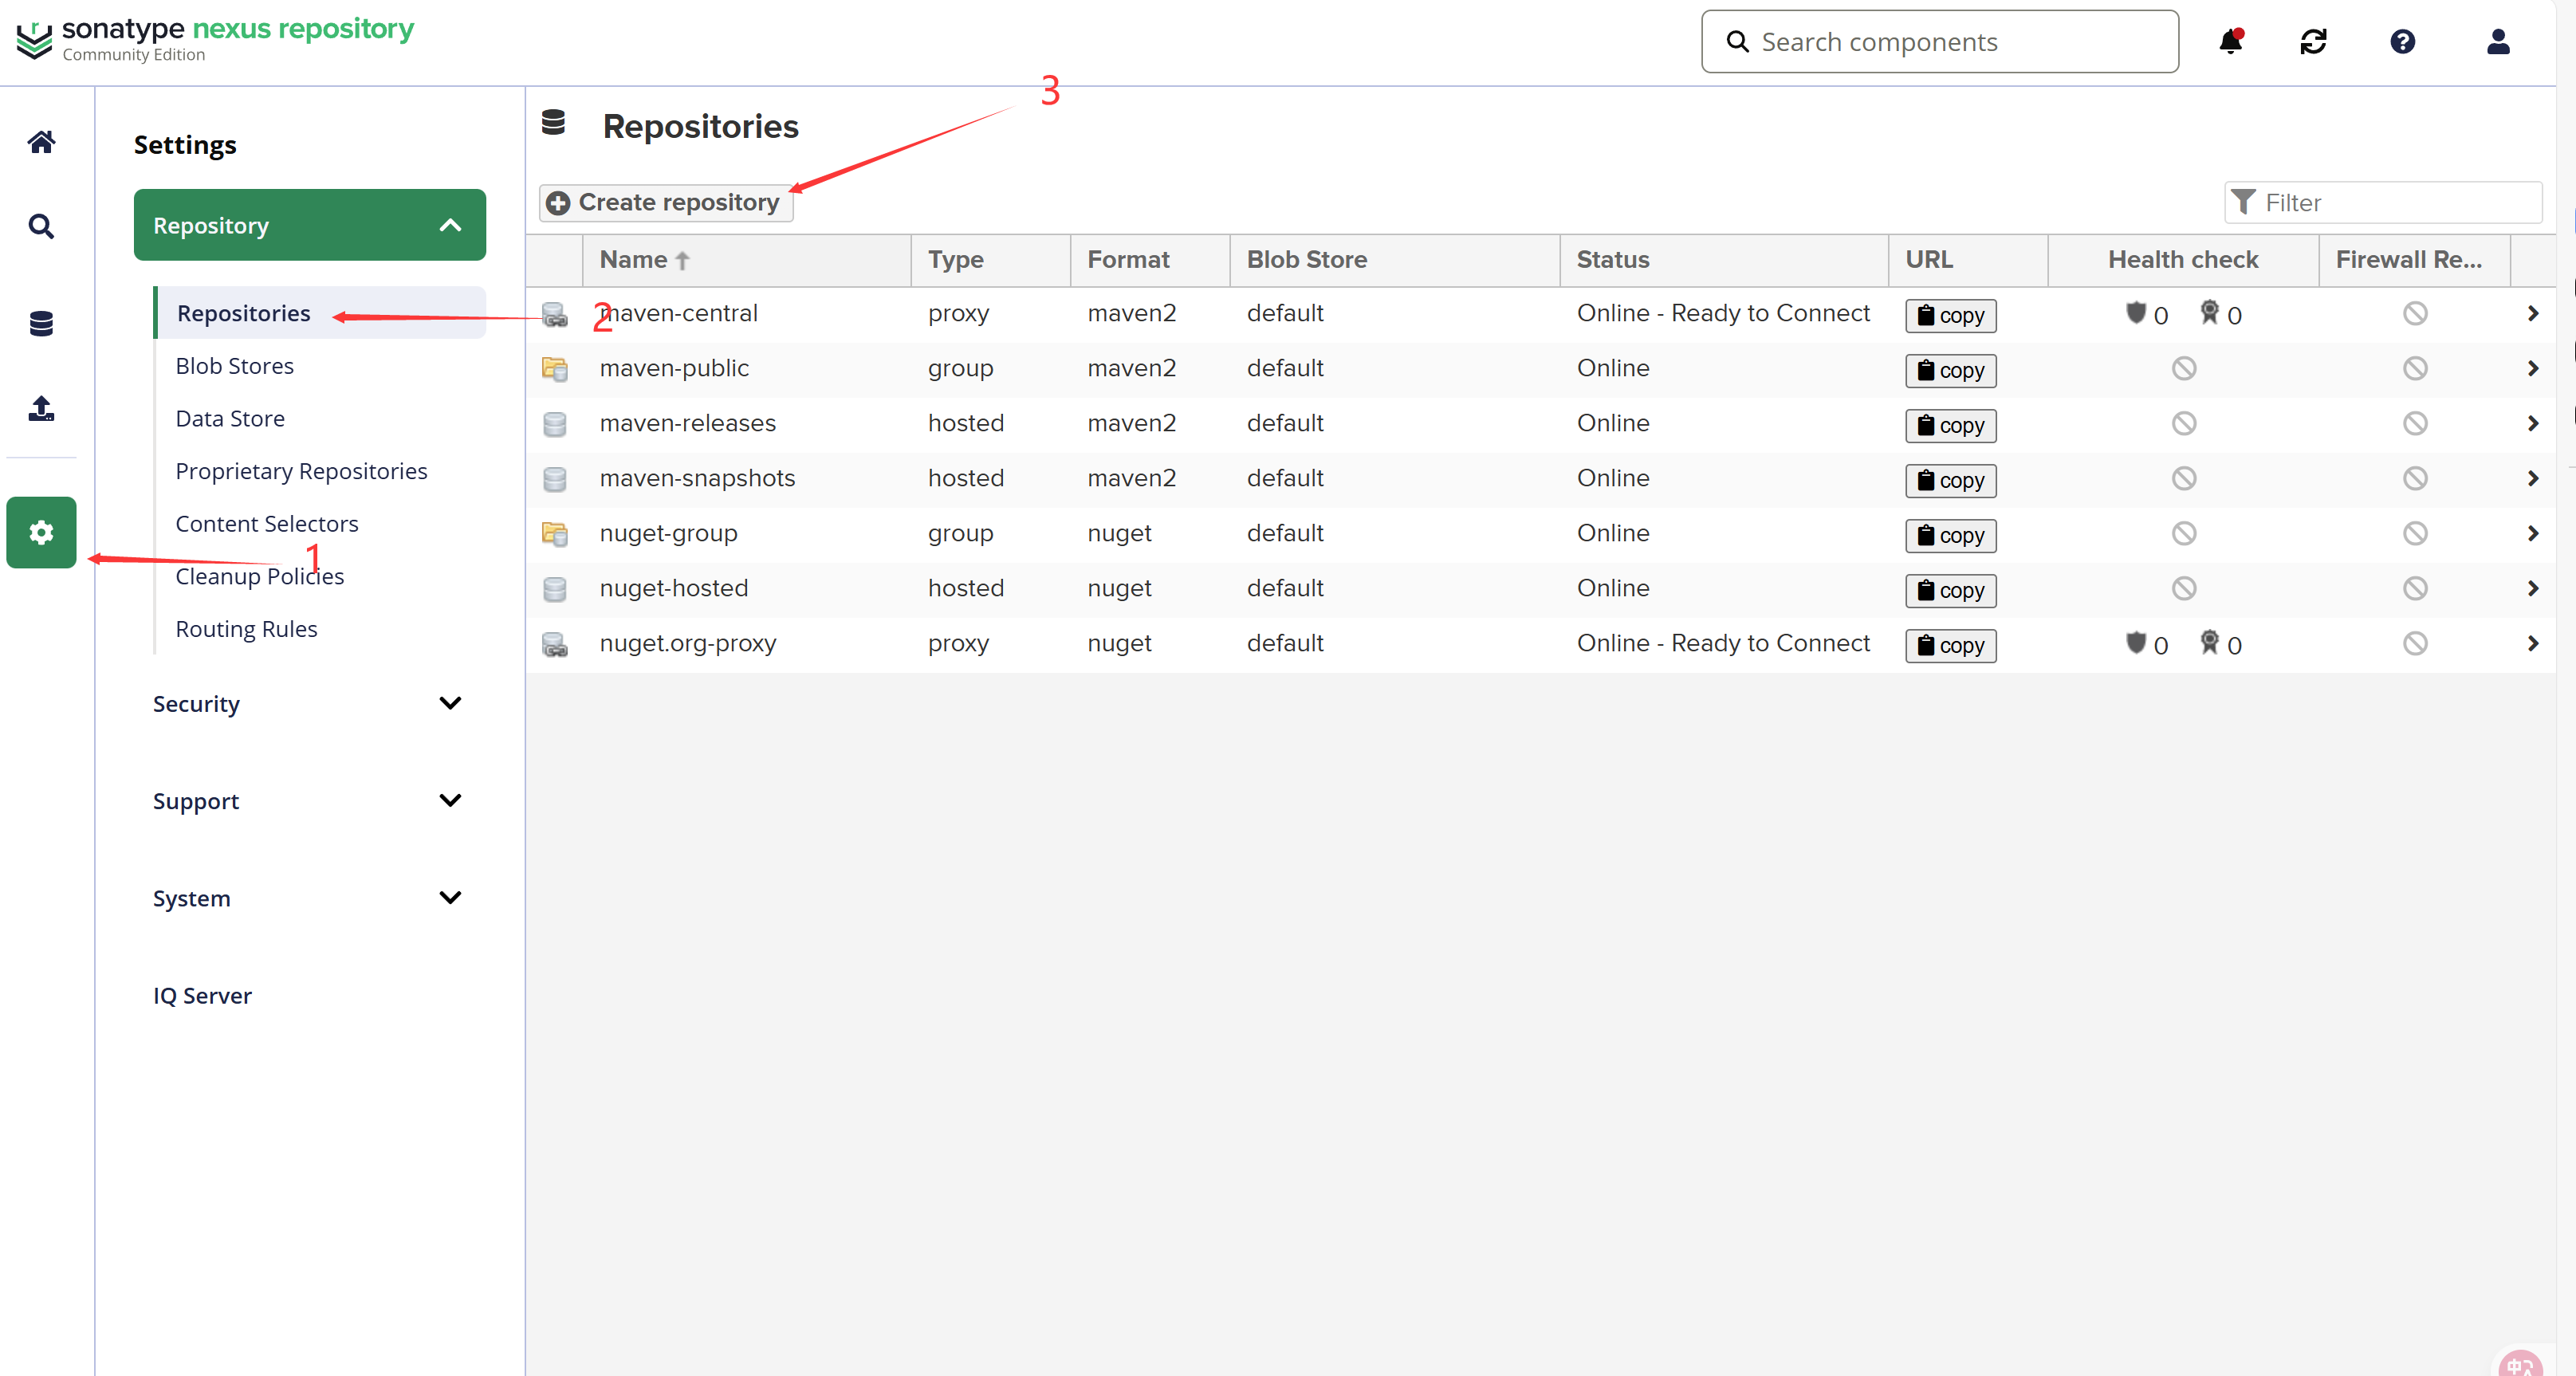The image size is (2576, 1376).
Task: Open the help question mark icon
Action: [2402, 42]
